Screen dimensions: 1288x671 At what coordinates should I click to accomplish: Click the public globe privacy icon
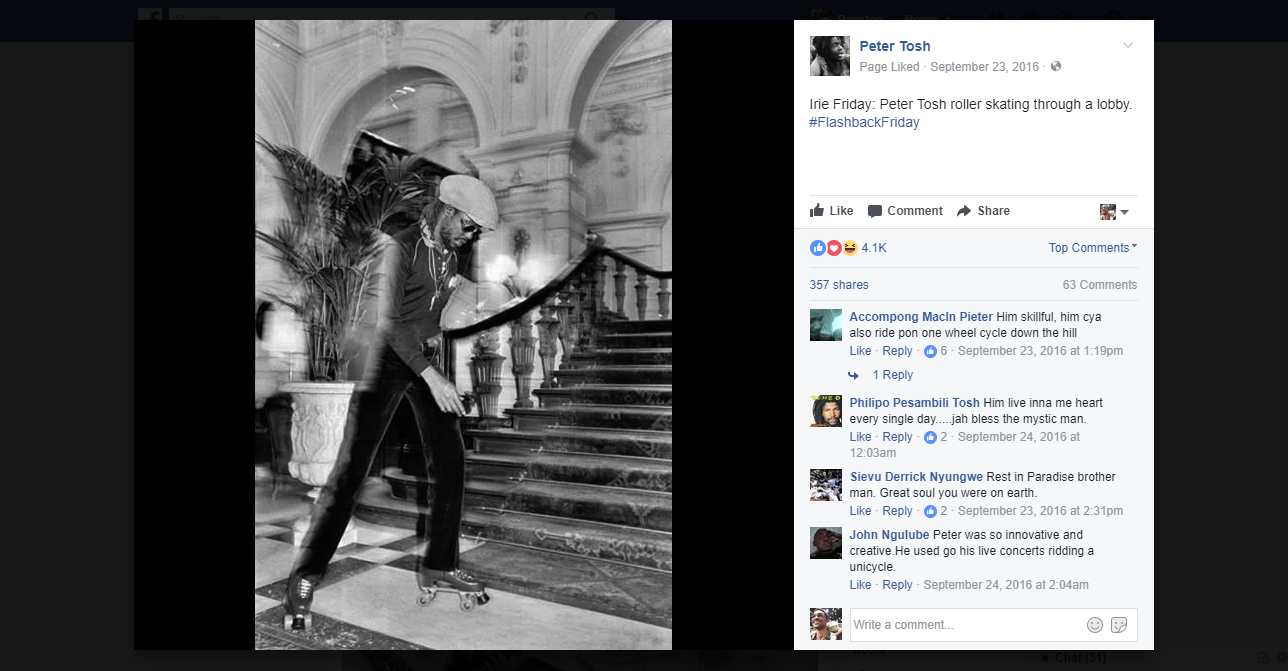[x=1055, y=67]
